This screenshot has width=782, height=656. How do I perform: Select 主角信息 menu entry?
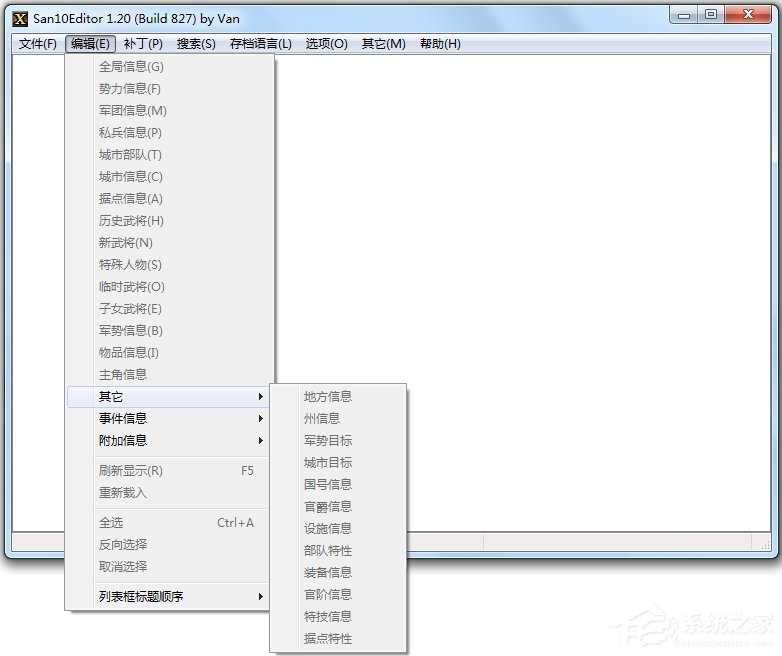[x=170, y=374]
